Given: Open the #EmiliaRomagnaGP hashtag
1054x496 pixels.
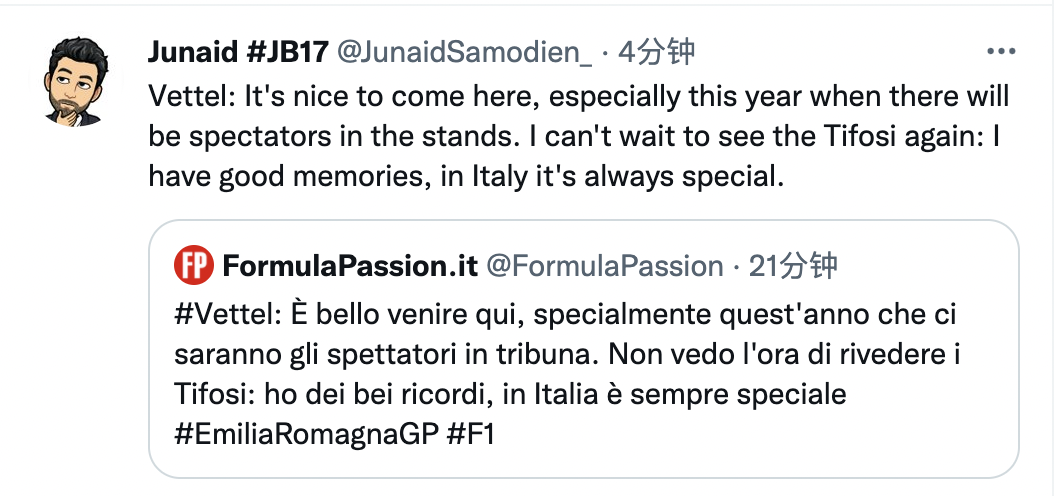Looking at the screenshot, I should tap(302, 435).
